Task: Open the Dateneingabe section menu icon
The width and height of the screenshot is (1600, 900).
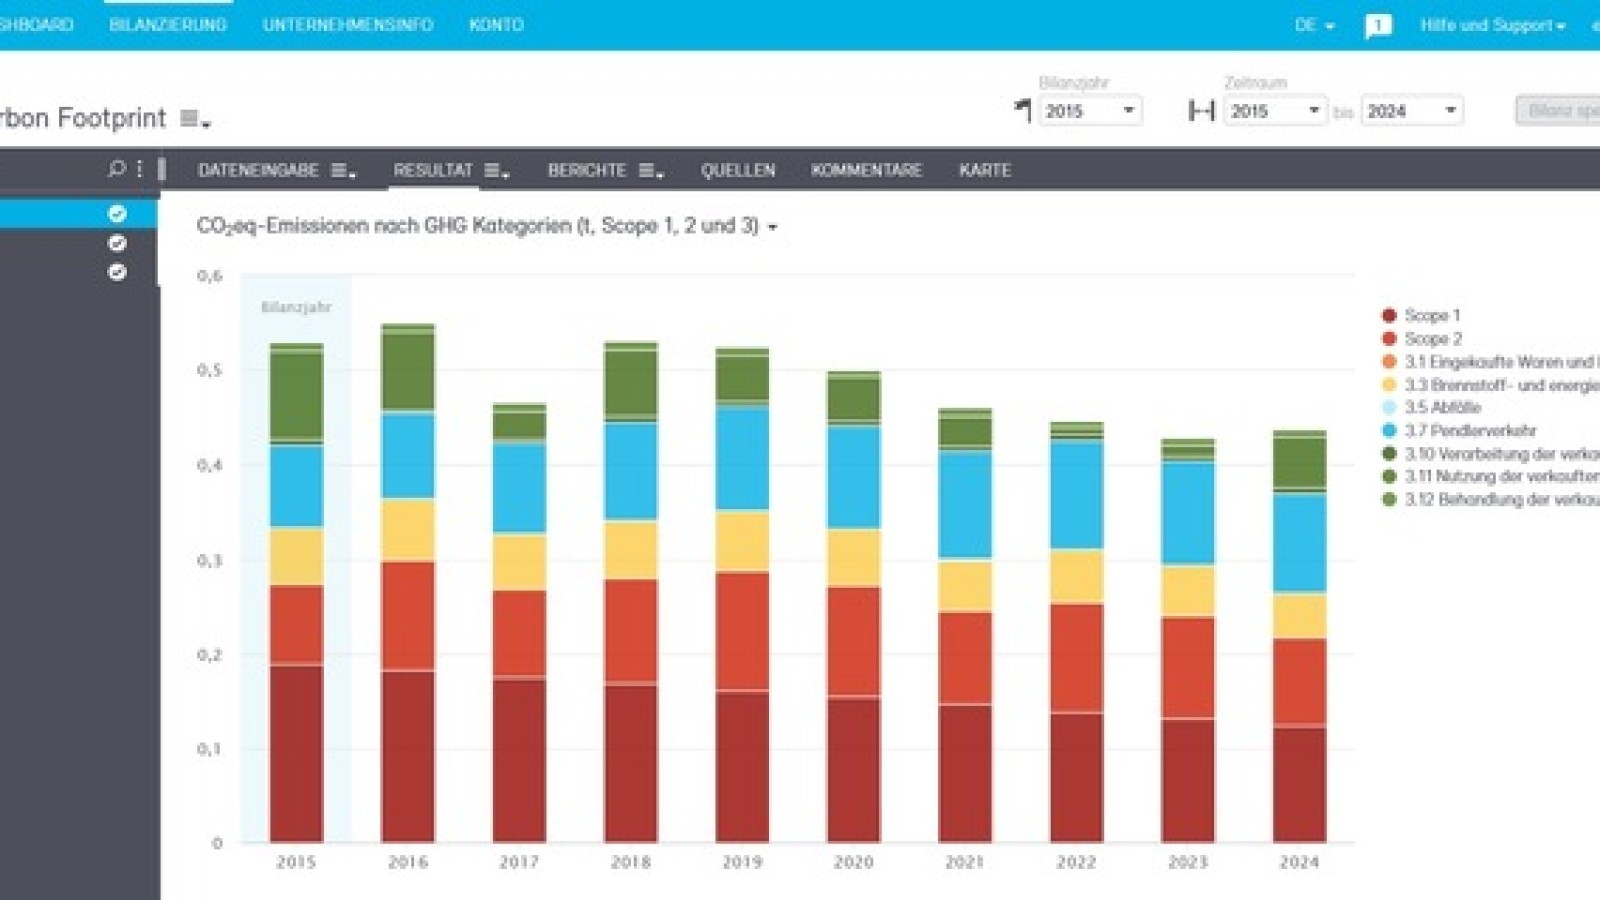Action: 340,170
